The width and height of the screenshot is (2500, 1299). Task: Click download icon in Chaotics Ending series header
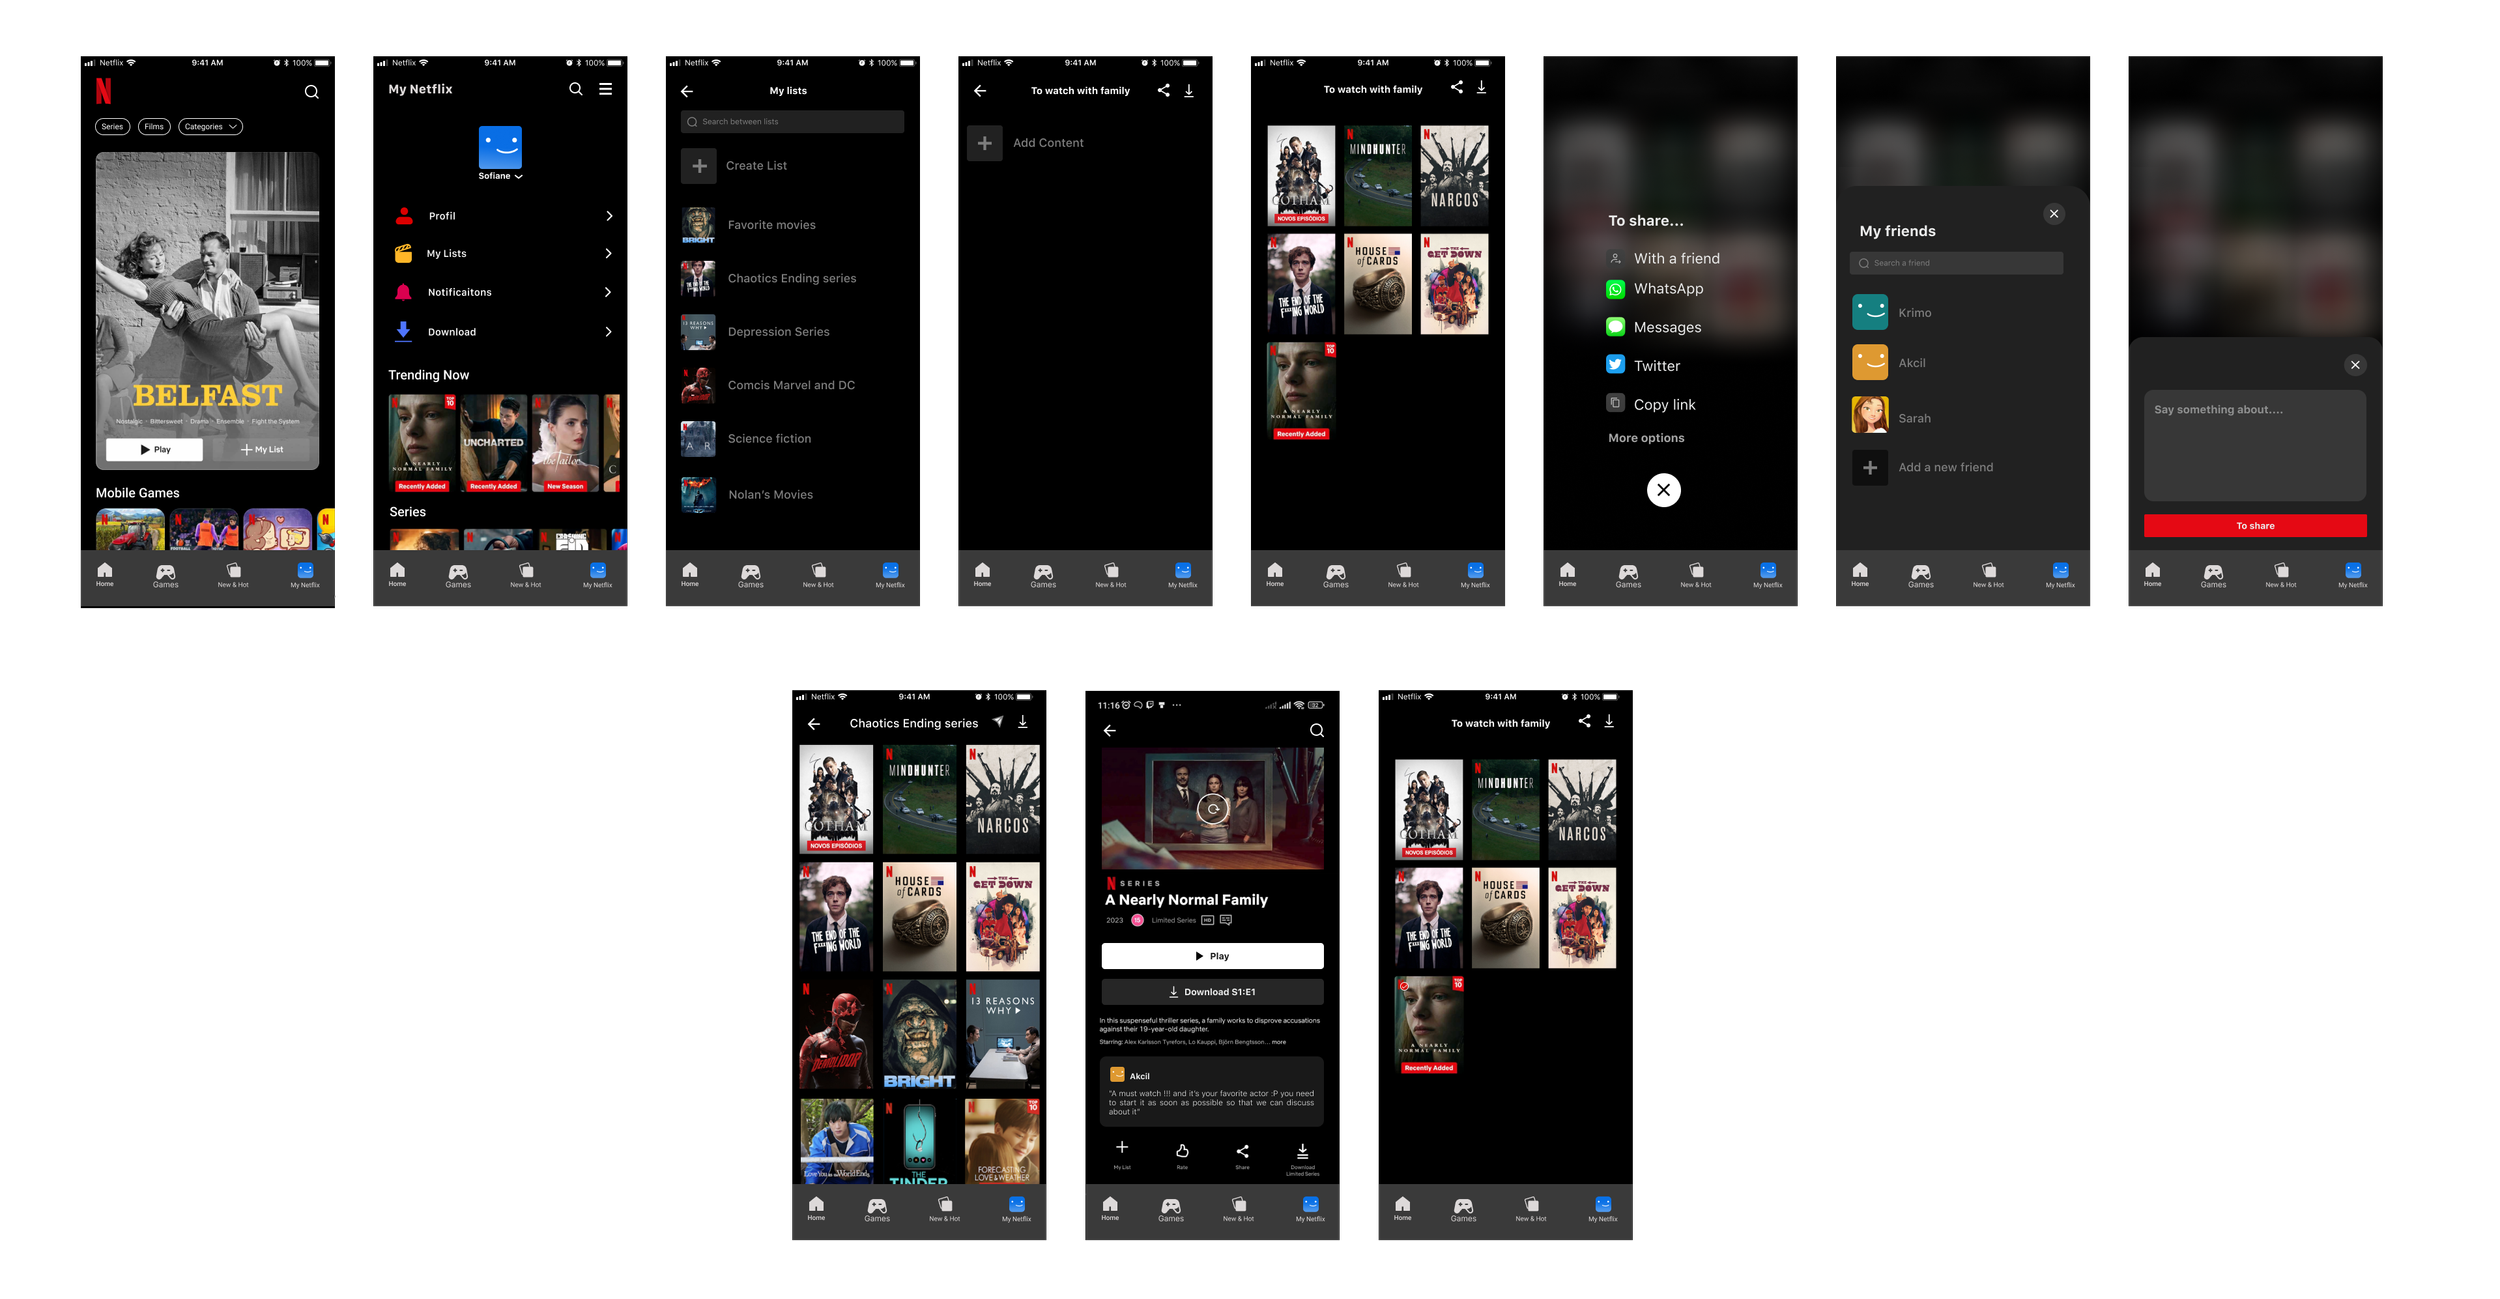(1023, 721)
